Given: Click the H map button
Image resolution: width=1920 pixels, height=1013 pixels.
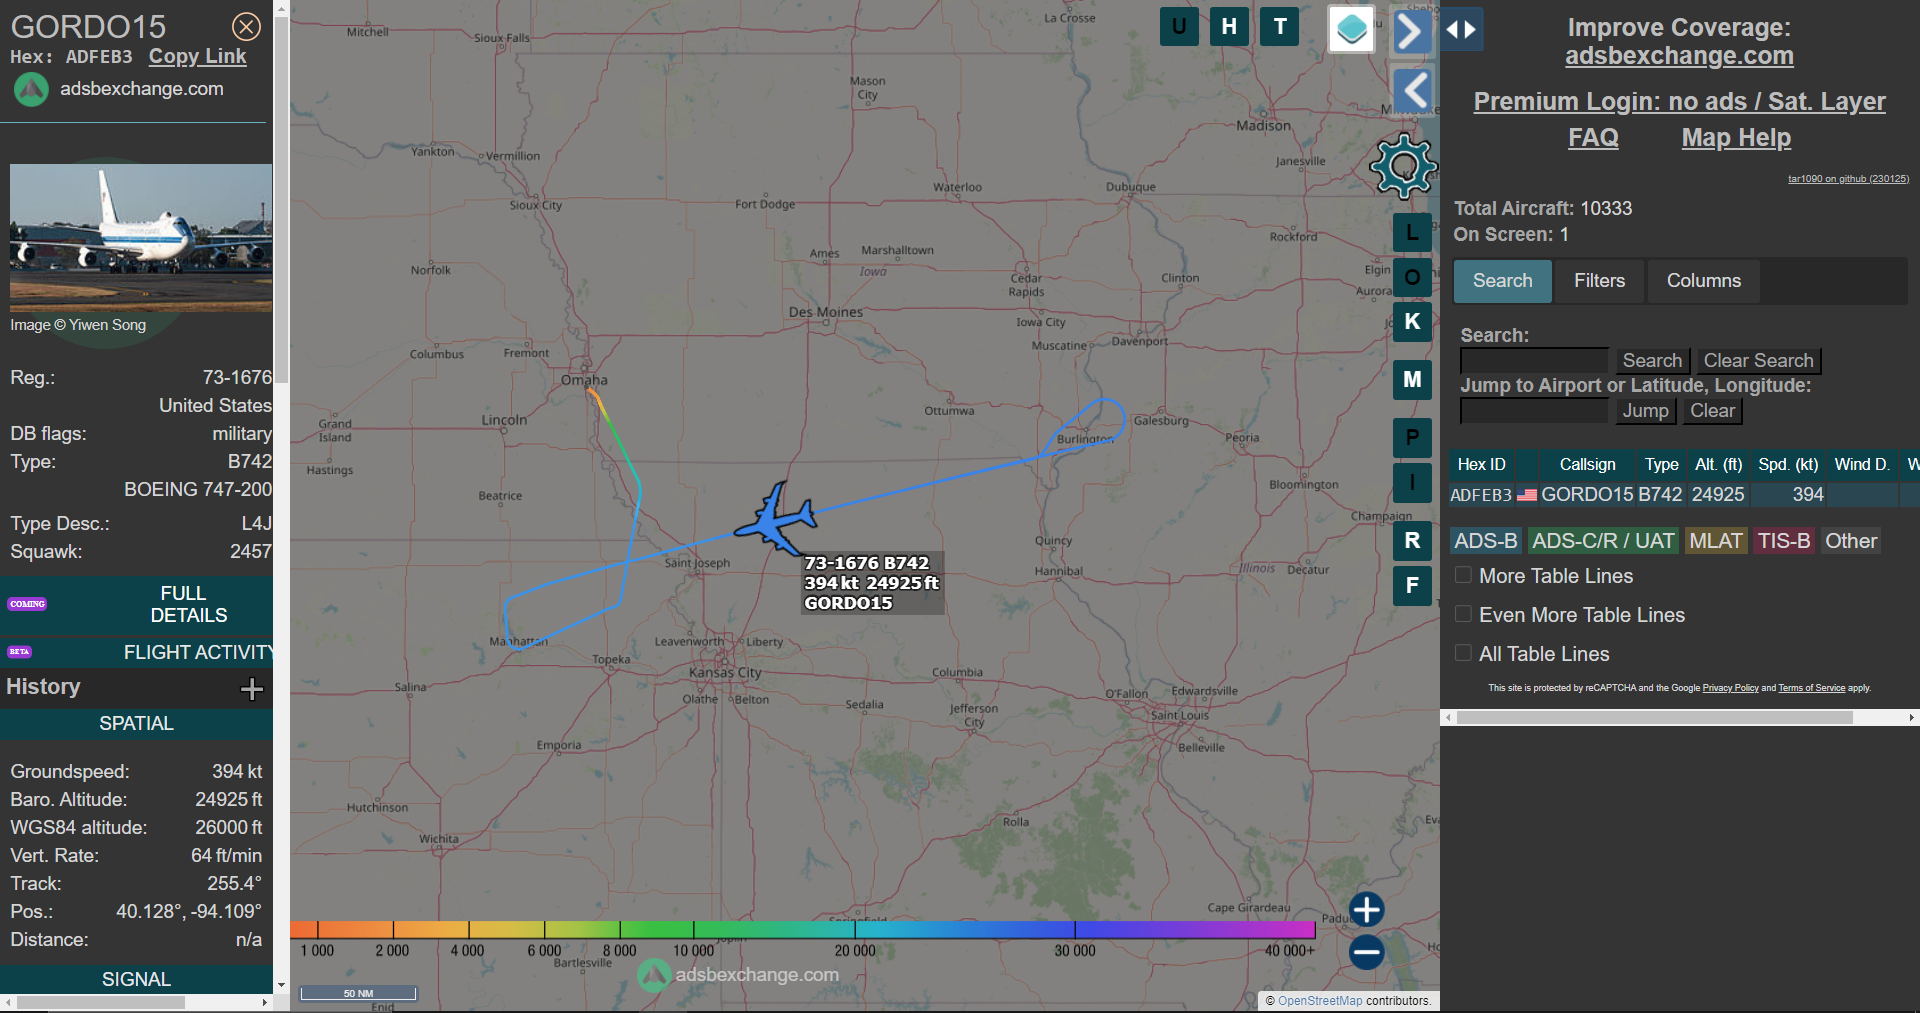Looking at the screenshot, I should click(x=1229, y=27).
